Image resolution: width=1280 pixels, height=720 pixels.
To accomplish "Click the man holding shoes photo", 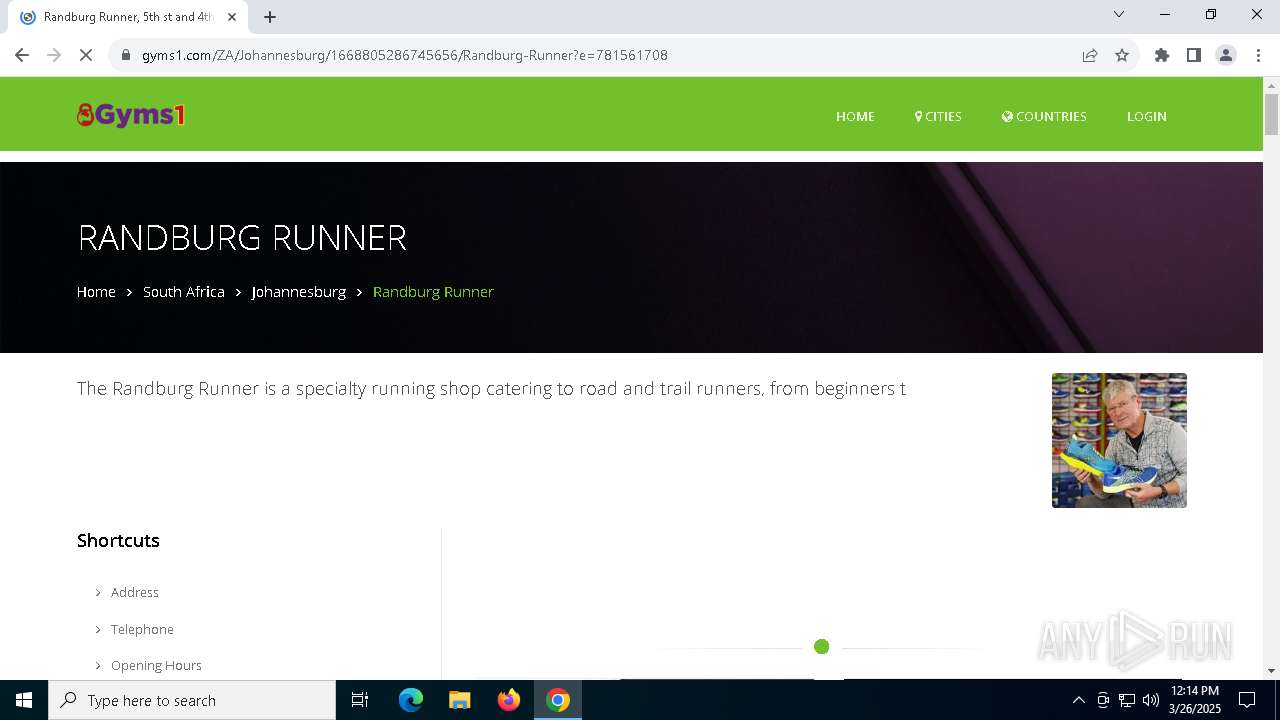I will (x=1119, y=440).
